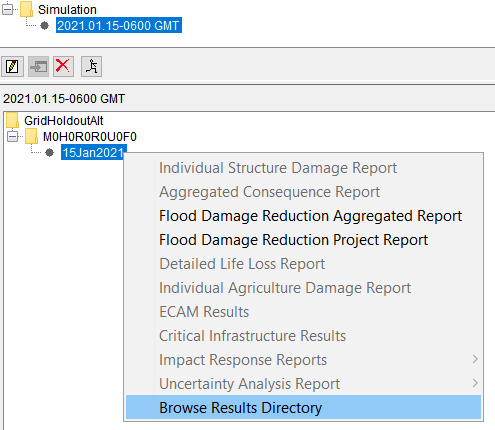Click the red X delete icon
This screenshot has width=495, height=430.
pos(63,66)
